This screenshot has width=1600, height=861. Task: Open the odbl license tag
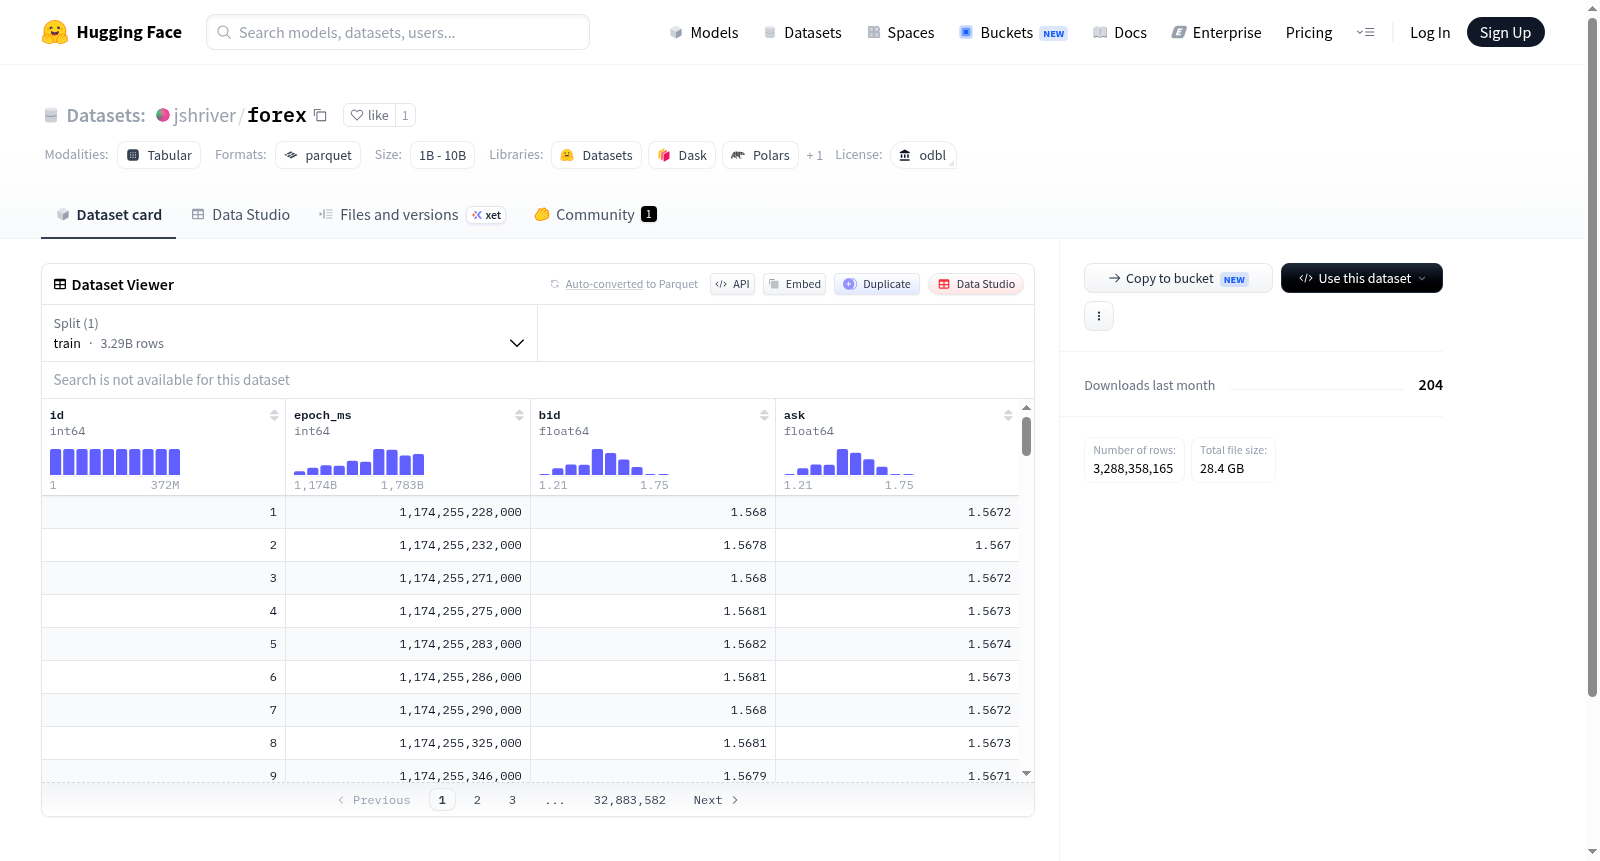(x=923, y=155)
